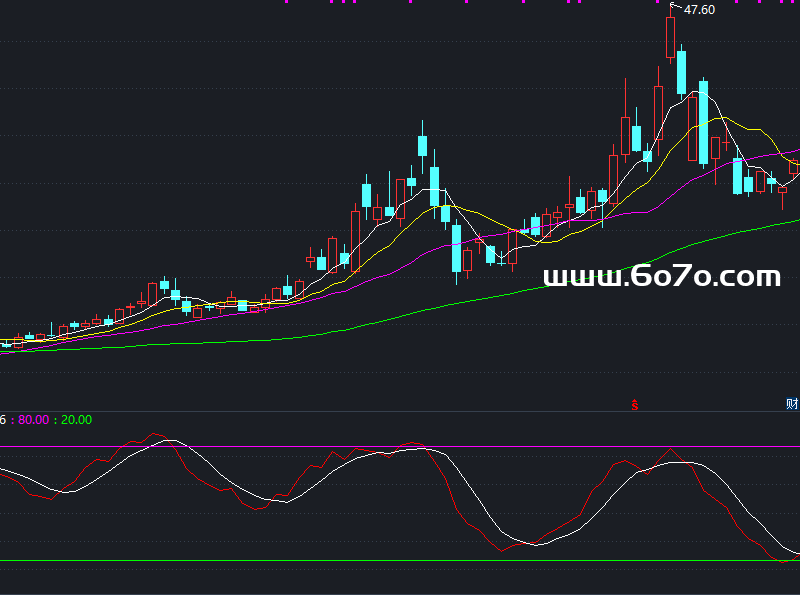800x595 pixels.
Task: Click the leftmost magenta tick on top edge
Action: [x=285, y=2]
